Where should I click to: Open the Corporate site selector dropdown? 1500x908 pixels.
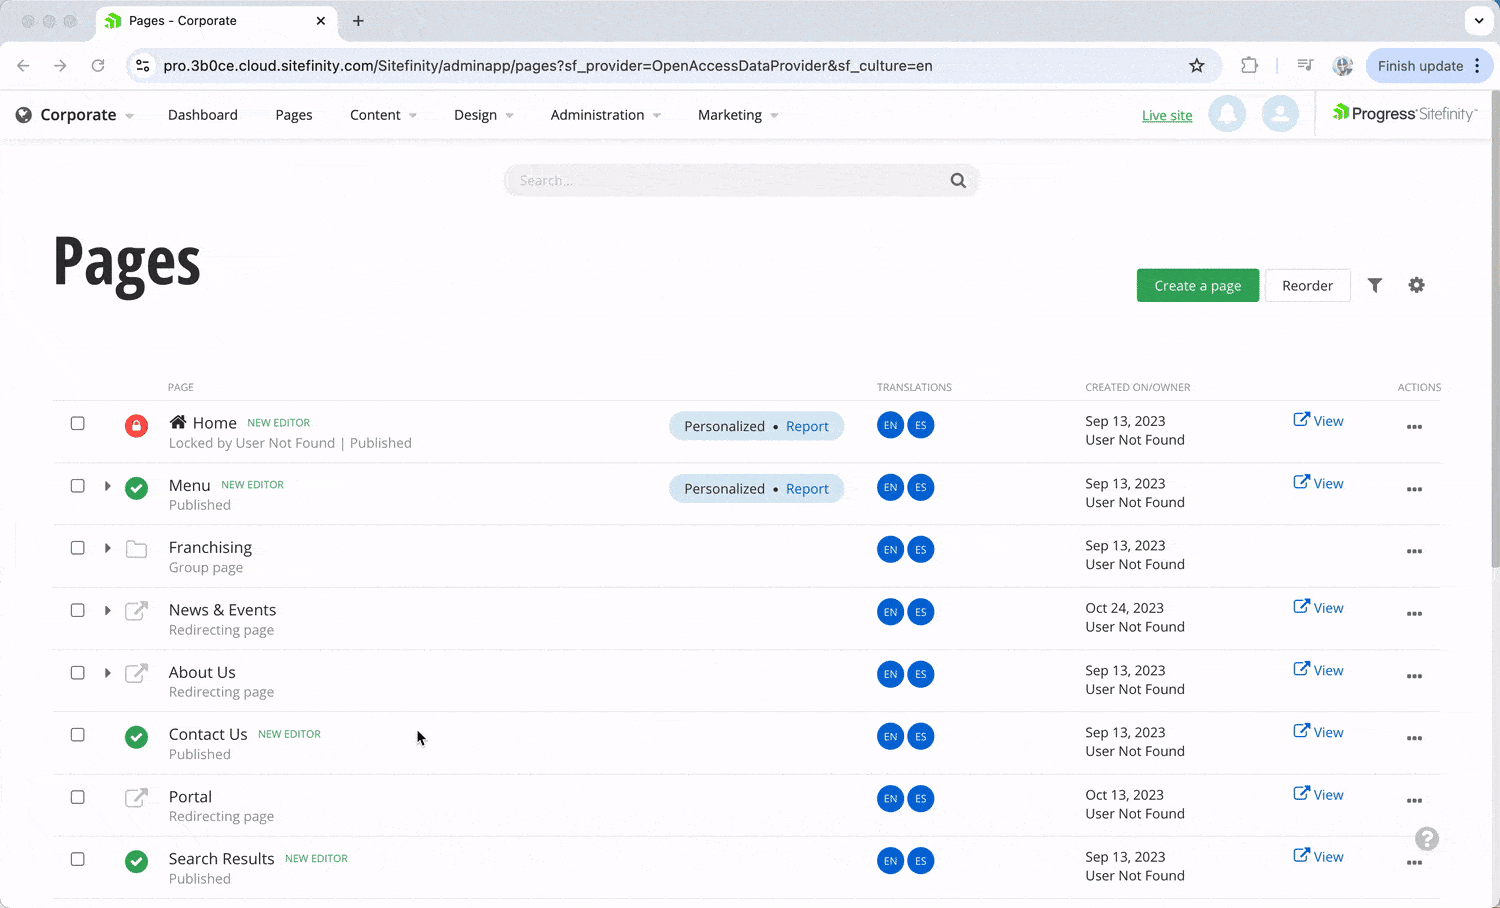76,115
